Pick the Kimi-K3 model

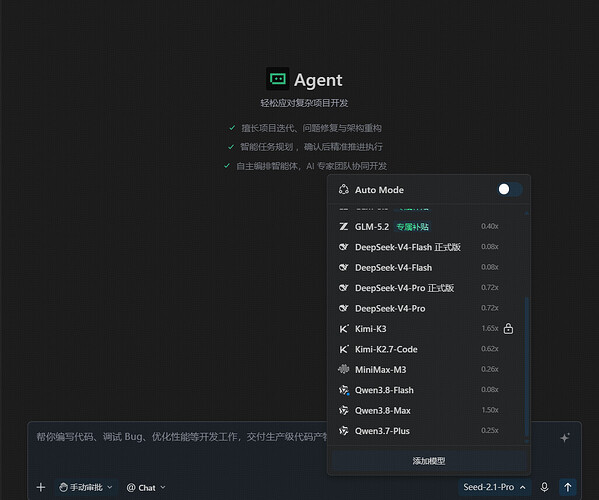[x=426, y=328]
